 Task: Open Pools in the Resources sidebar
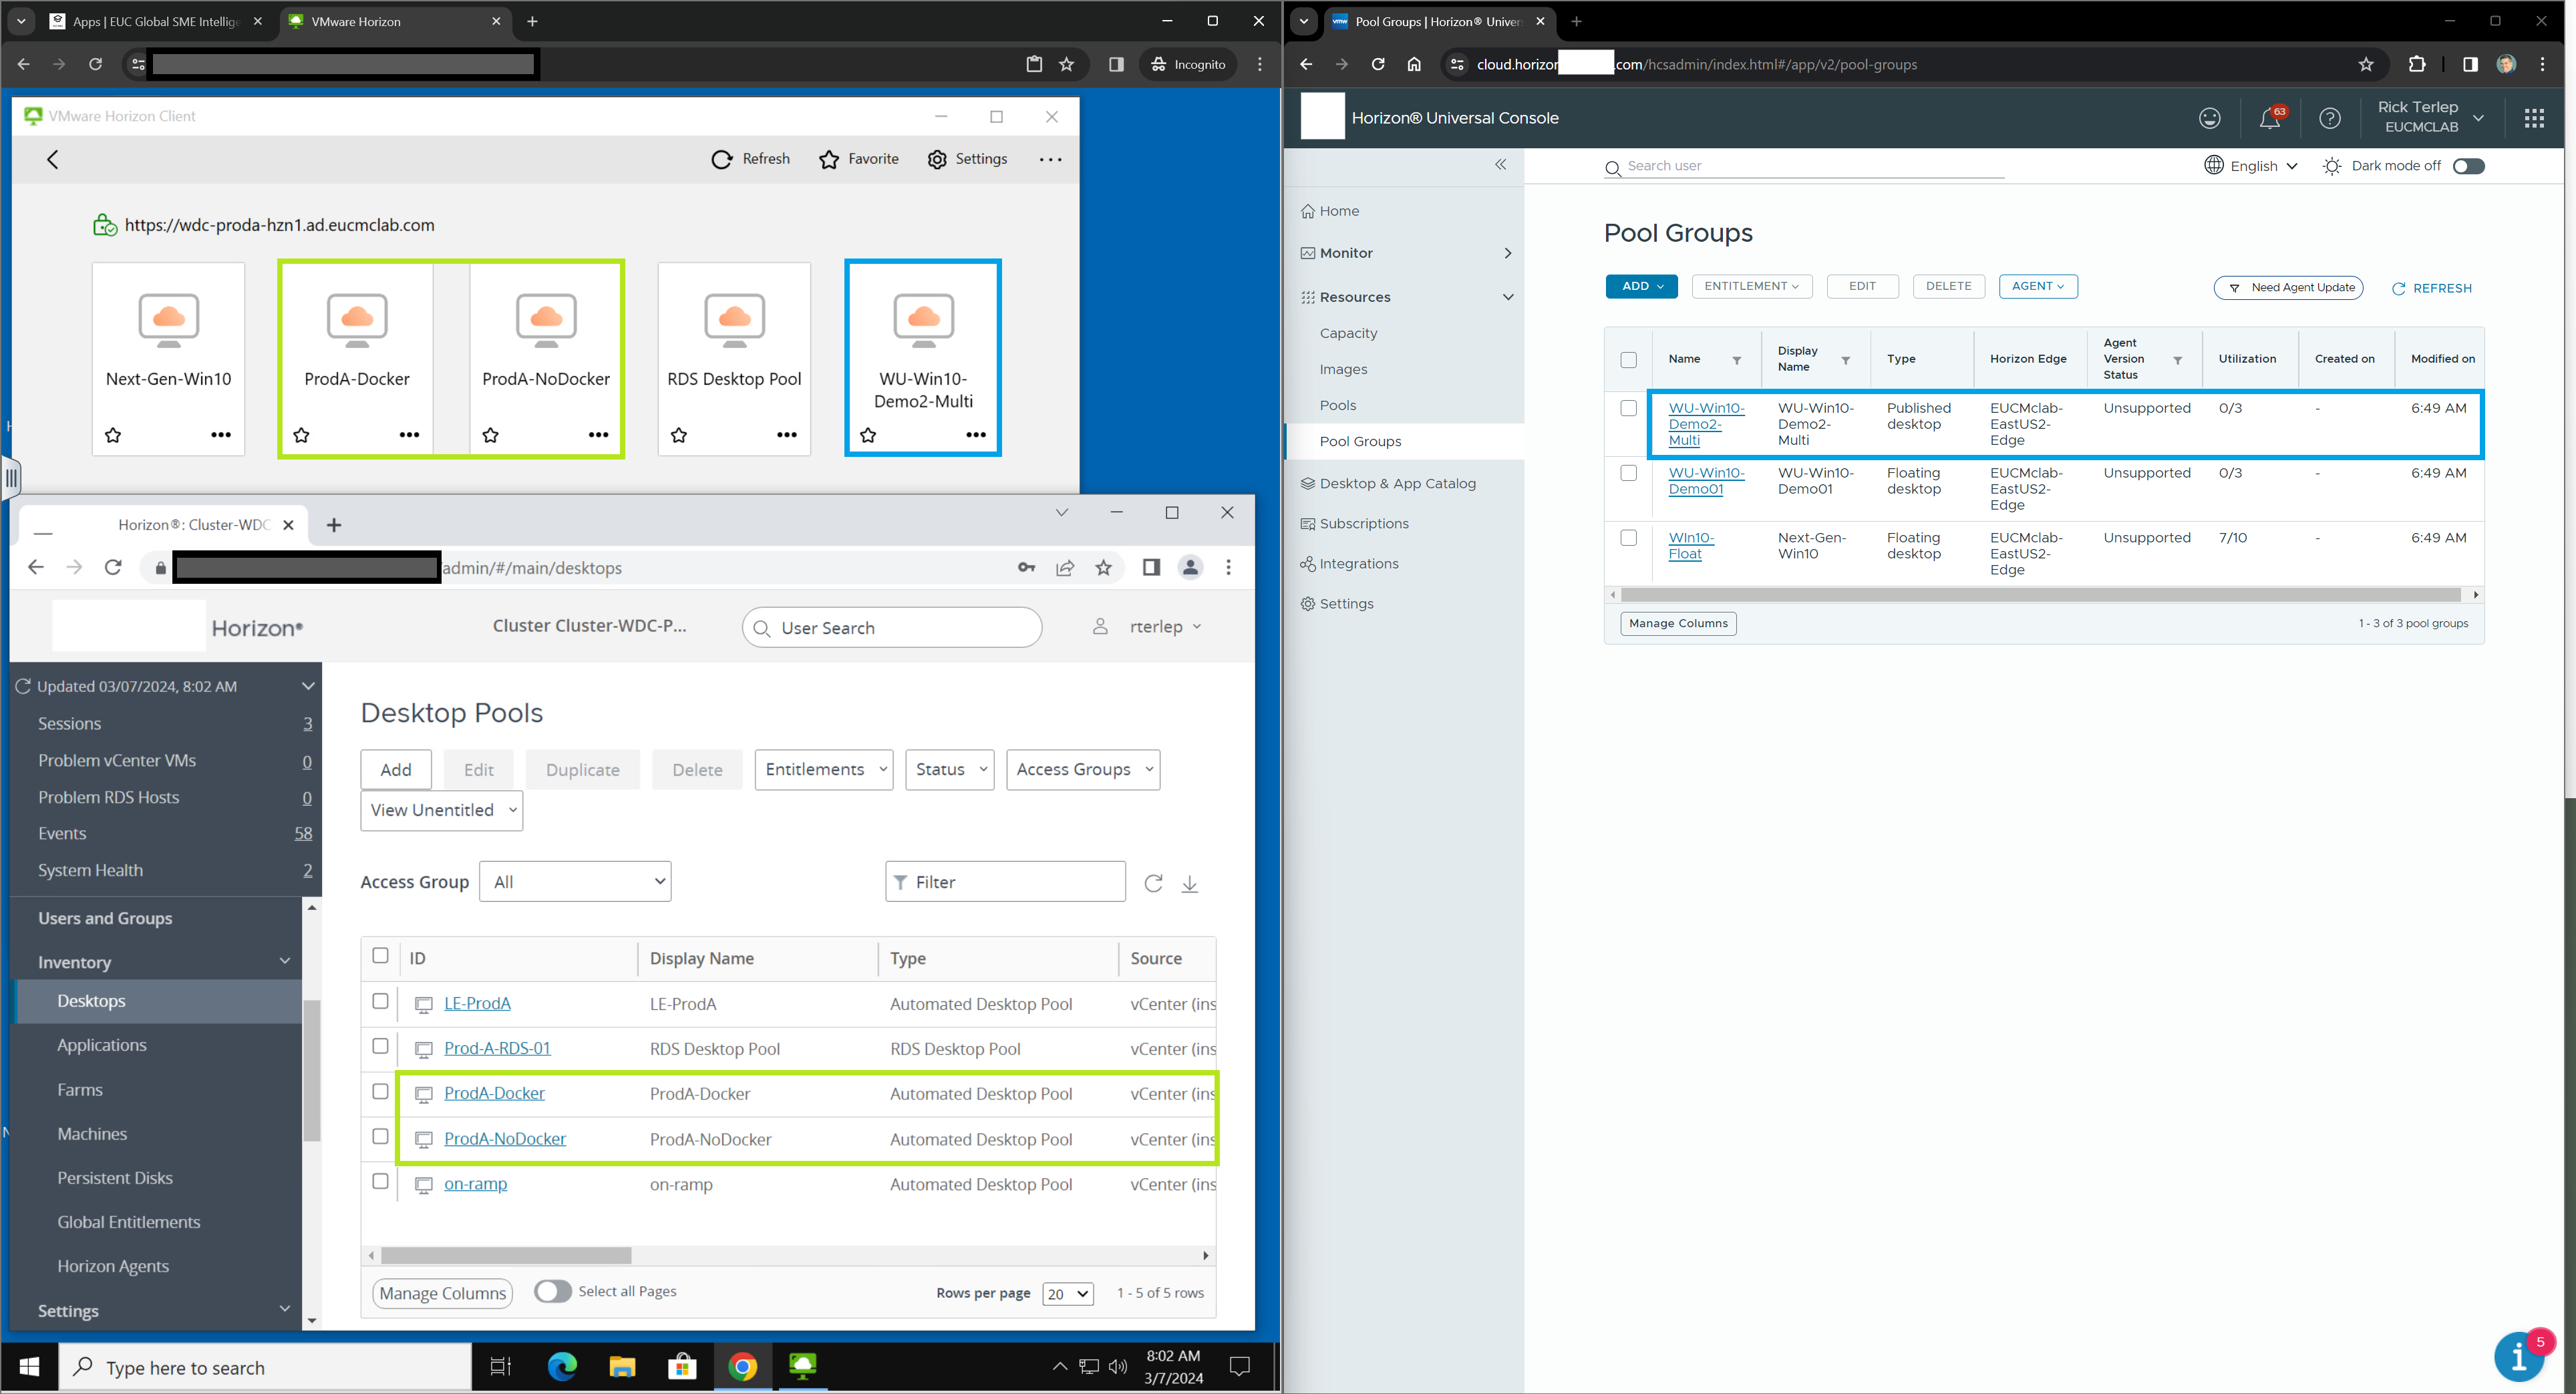[x=1337, y=406]
